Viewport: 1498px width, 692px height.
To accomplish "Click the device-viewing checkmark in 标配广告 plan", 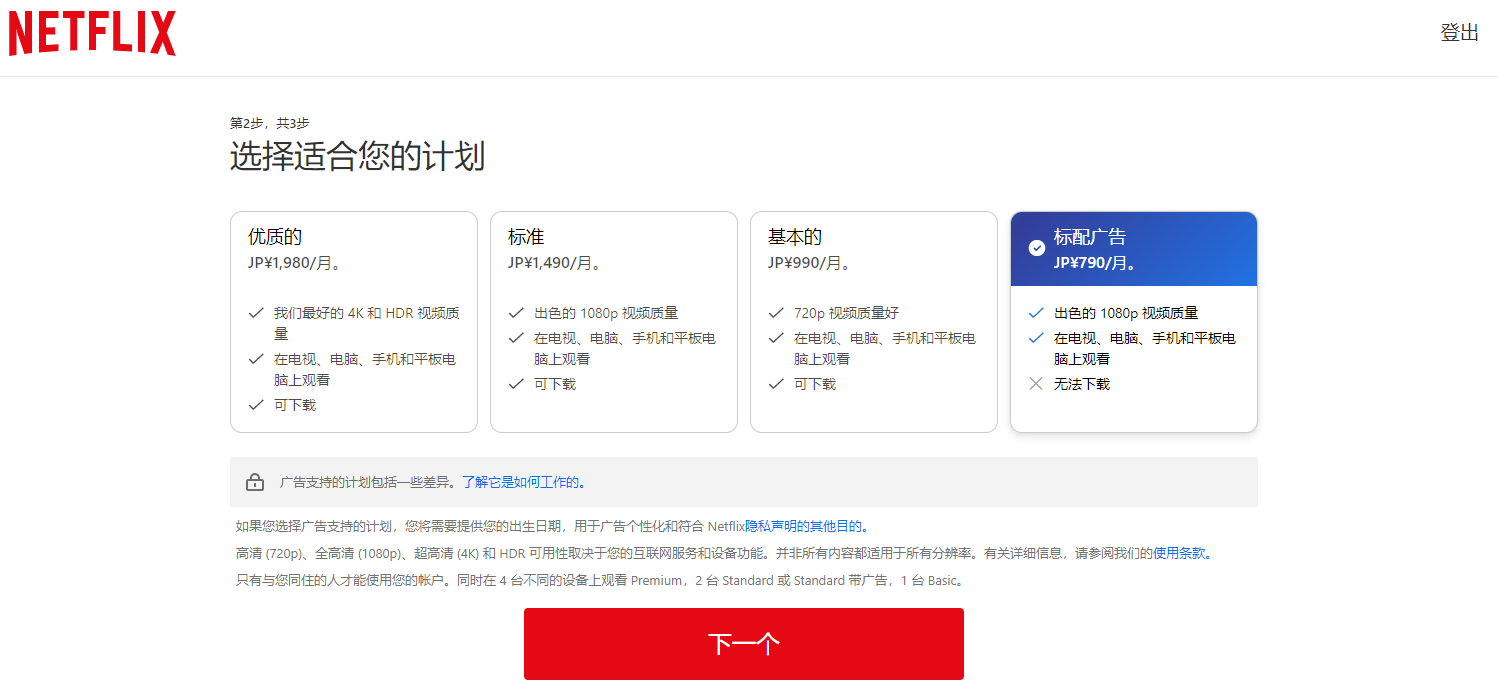I will [x=1036, y=338].
